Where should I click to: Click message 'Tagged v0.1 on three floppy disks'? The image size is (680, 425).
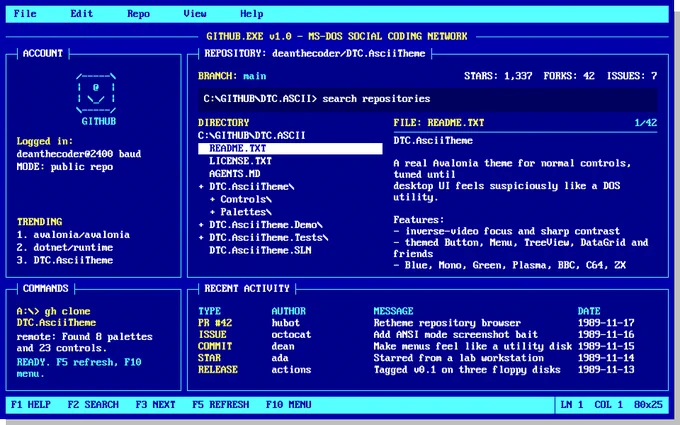(467, 370)
